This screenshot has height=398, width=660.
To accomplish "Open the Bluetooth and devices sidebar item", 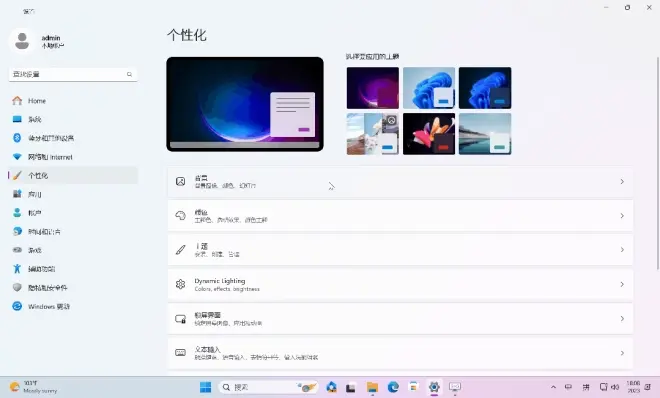I will (72, 138).
